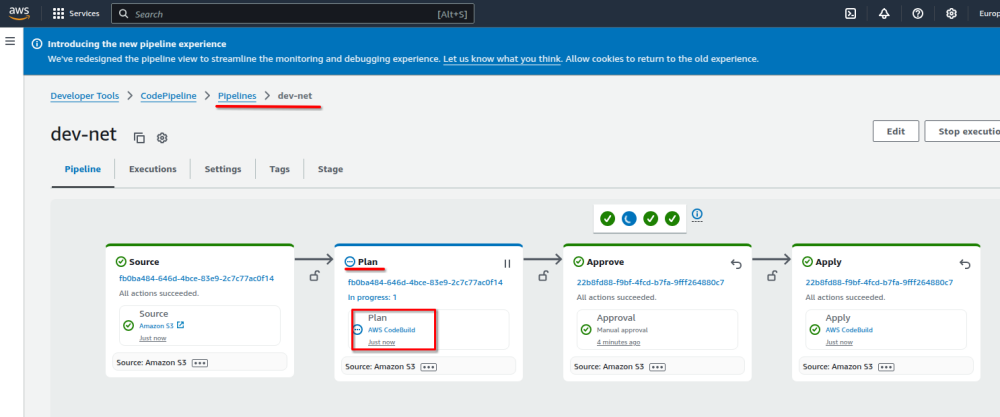Select the Pipeline tab
This screenshot has width=1000, height=417.
[x=83, y=169]
